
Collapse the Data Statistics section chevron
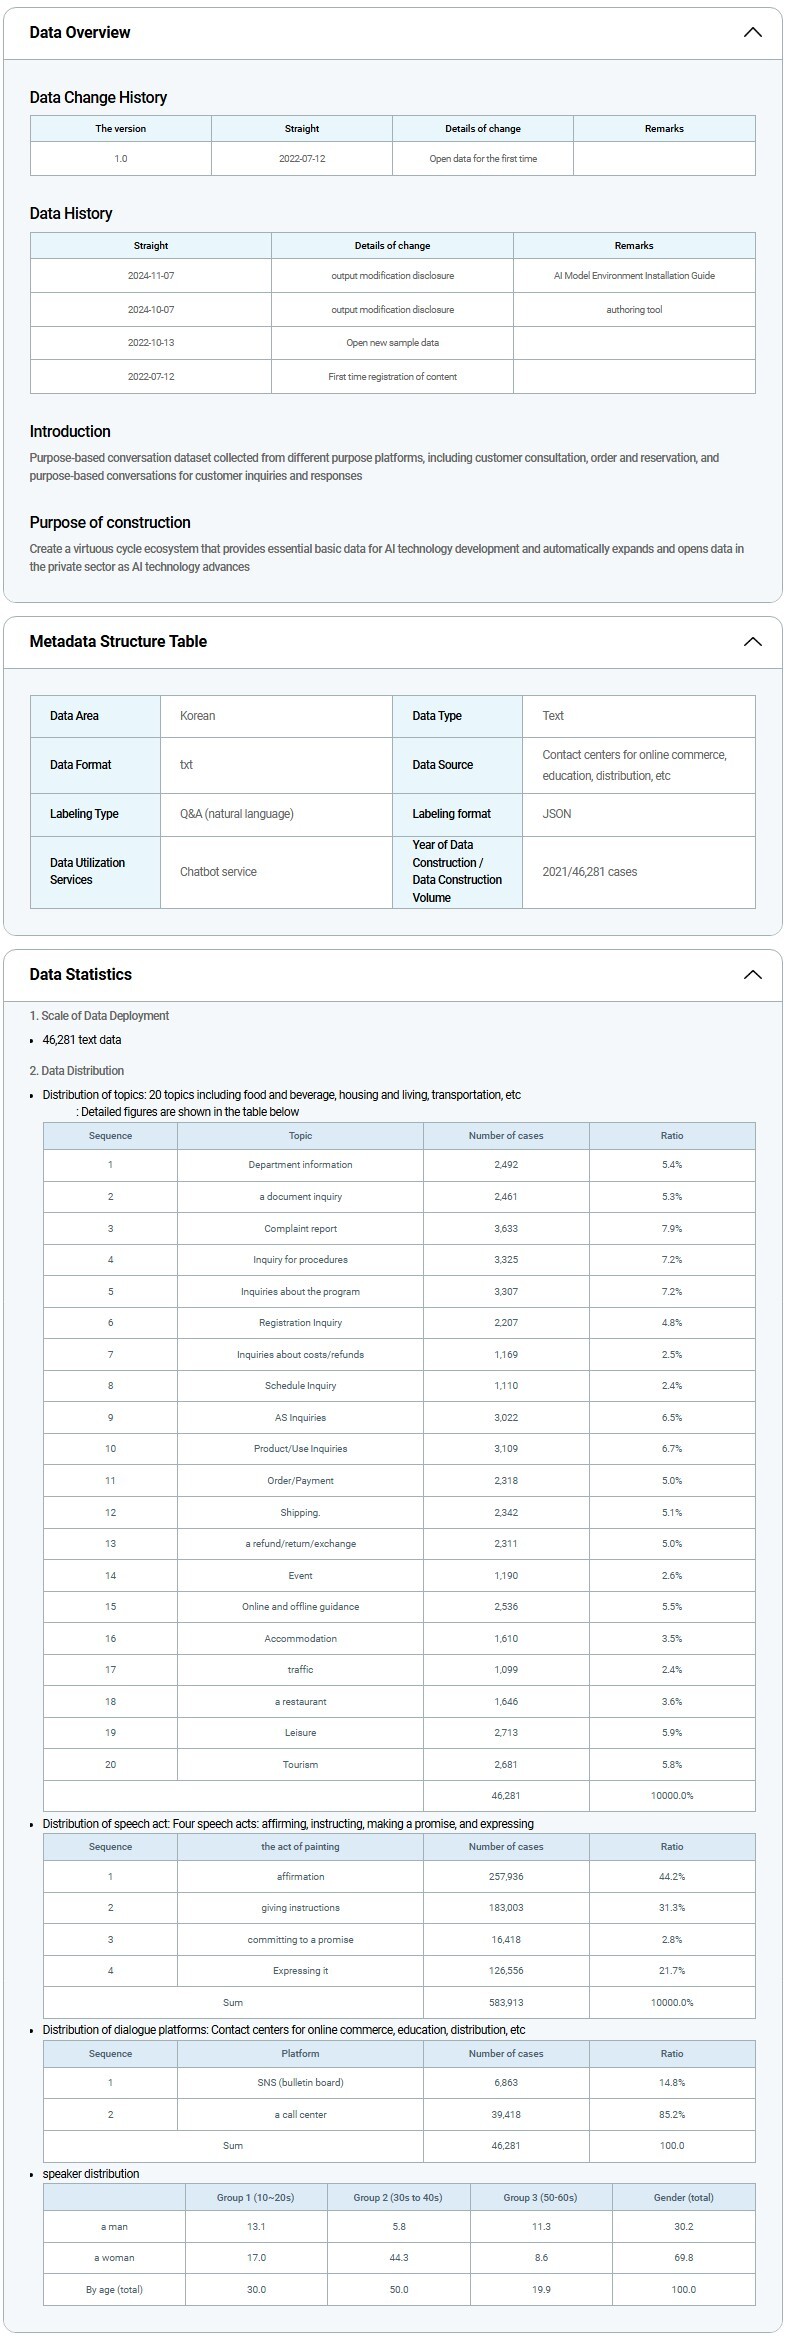coord(752,975)
